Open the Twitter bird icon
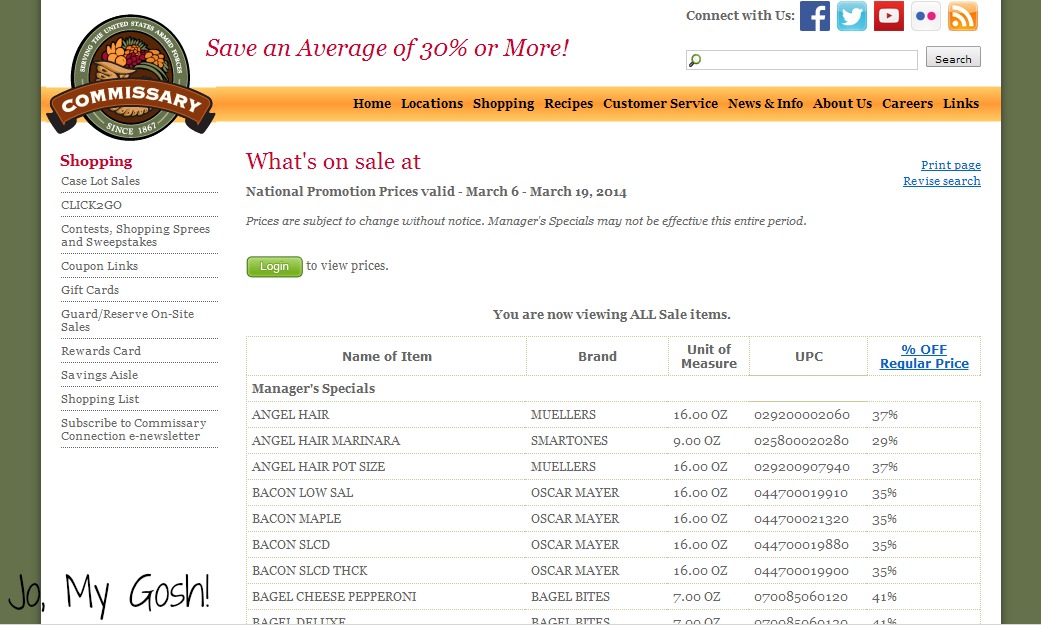The height and width of the screenshot is (625, 1041). point(851,16)
